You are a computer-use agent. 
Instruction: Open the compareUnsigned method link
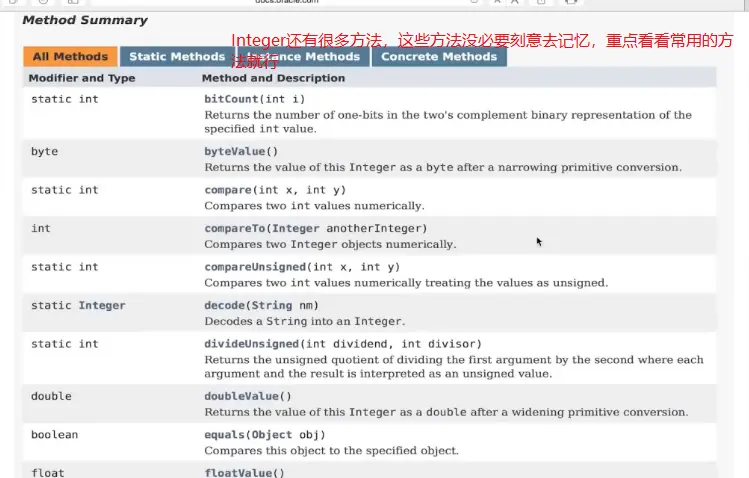(x=255, y=267)
